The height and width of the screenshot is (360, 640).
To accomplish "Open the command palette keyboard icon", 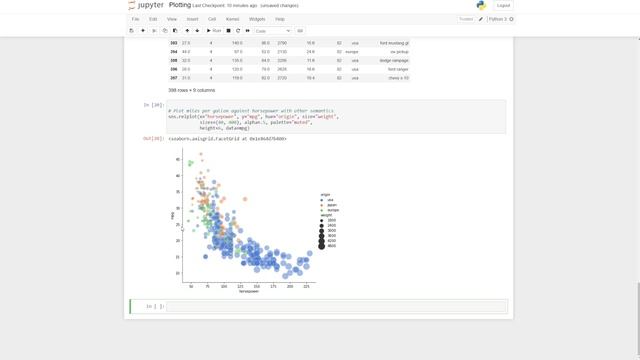I will point(300,31).
